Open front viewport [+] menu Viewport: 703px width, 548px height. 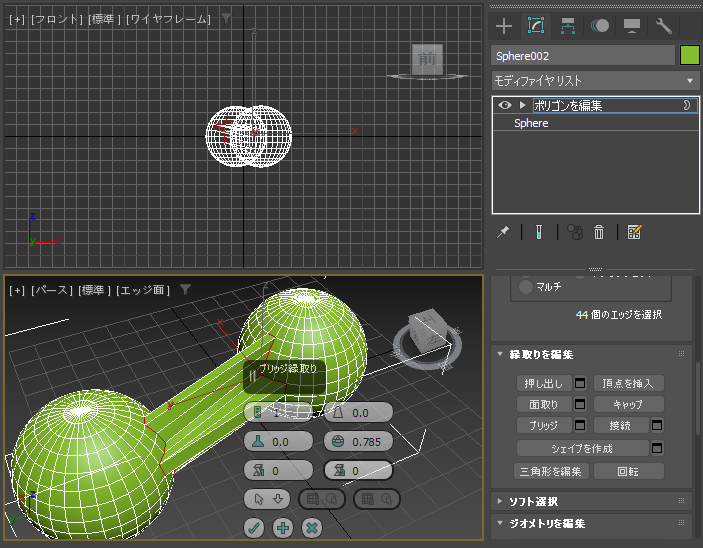coord(17,19)
